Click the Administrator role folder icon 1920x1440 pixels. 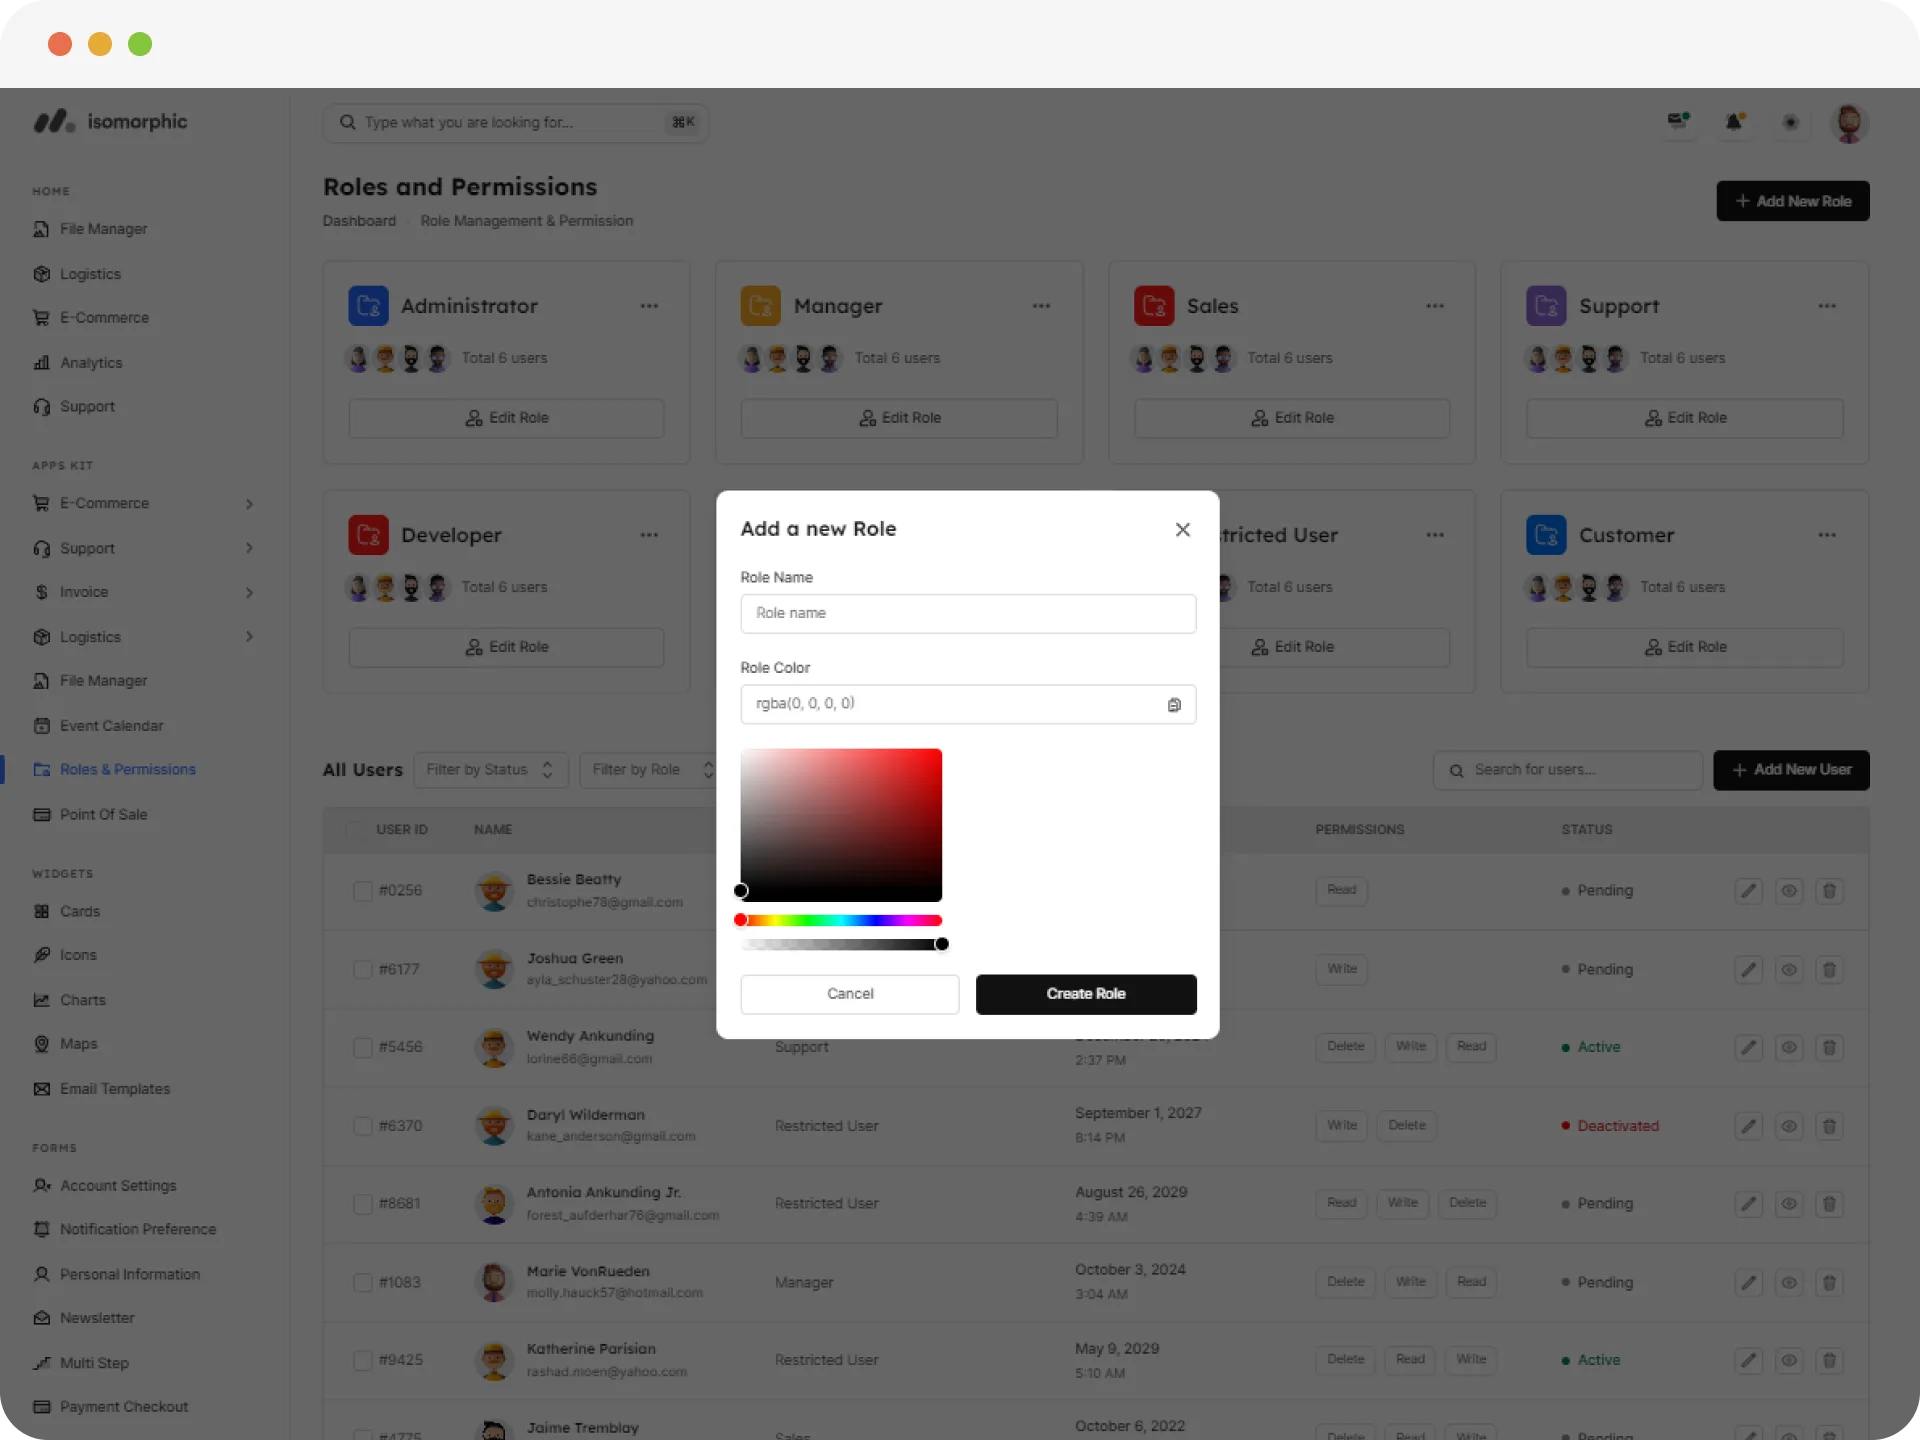(x=368, y=306)
